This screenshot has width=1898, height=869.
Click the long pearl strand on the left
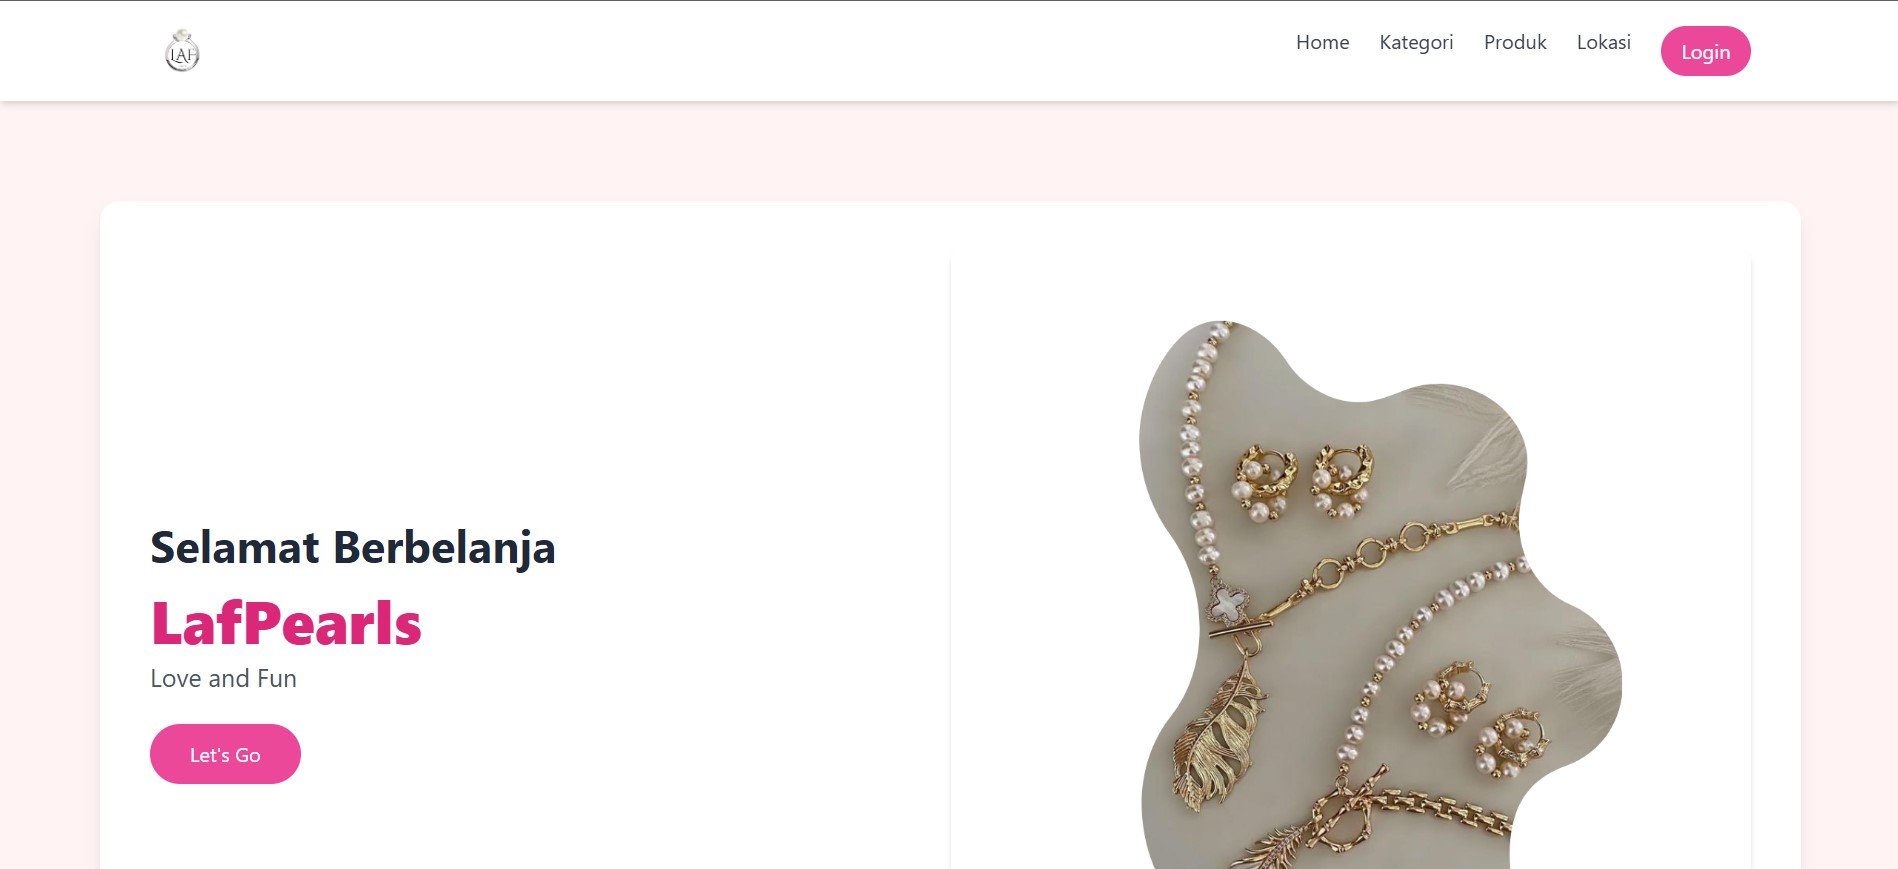tap(1198, 450)
